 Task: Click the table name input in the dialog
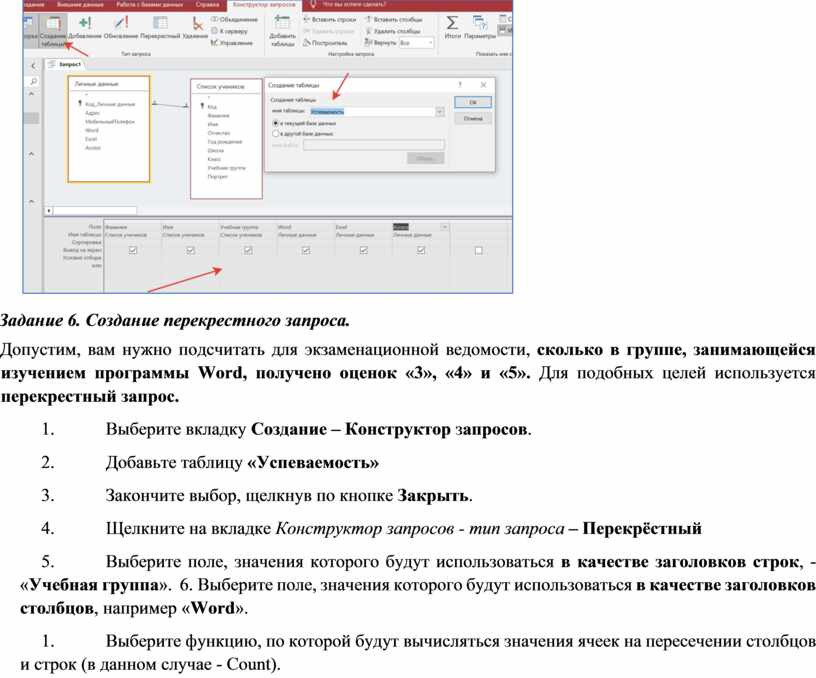tap(372, 111)
